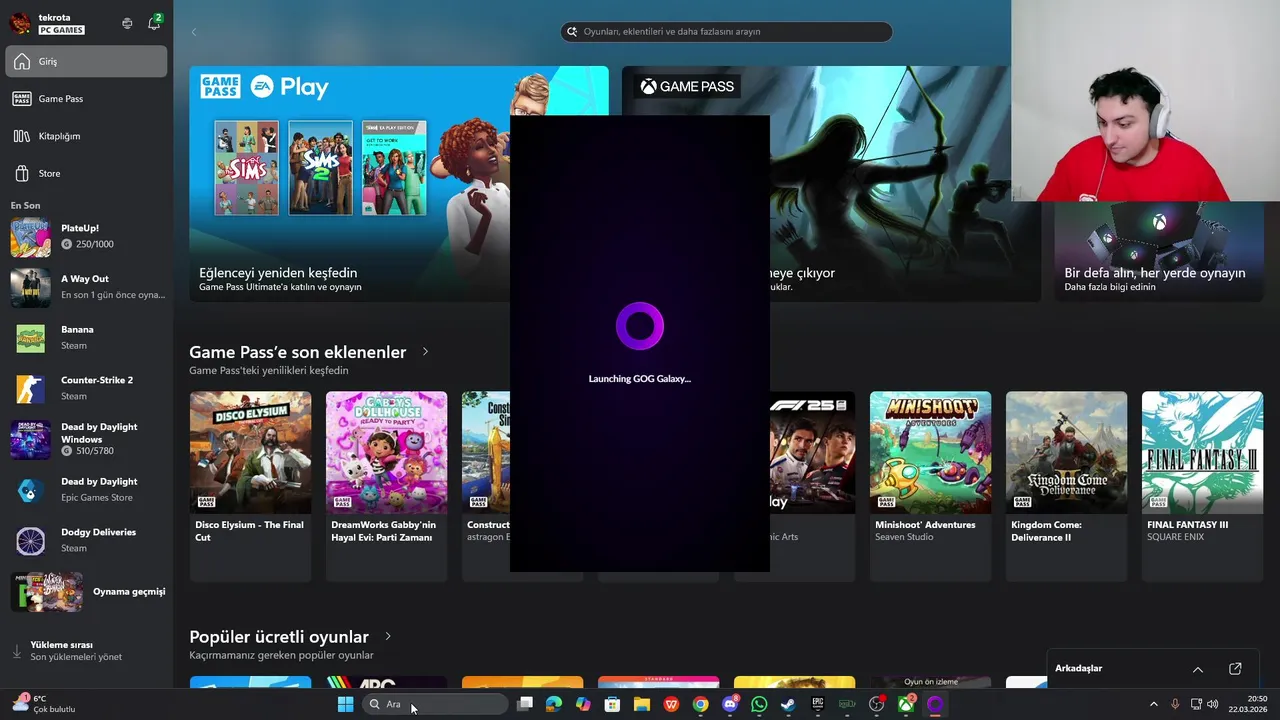1280x720 pixels.
Task: Open Steam from the taskbar
Action: pos(788,704)
